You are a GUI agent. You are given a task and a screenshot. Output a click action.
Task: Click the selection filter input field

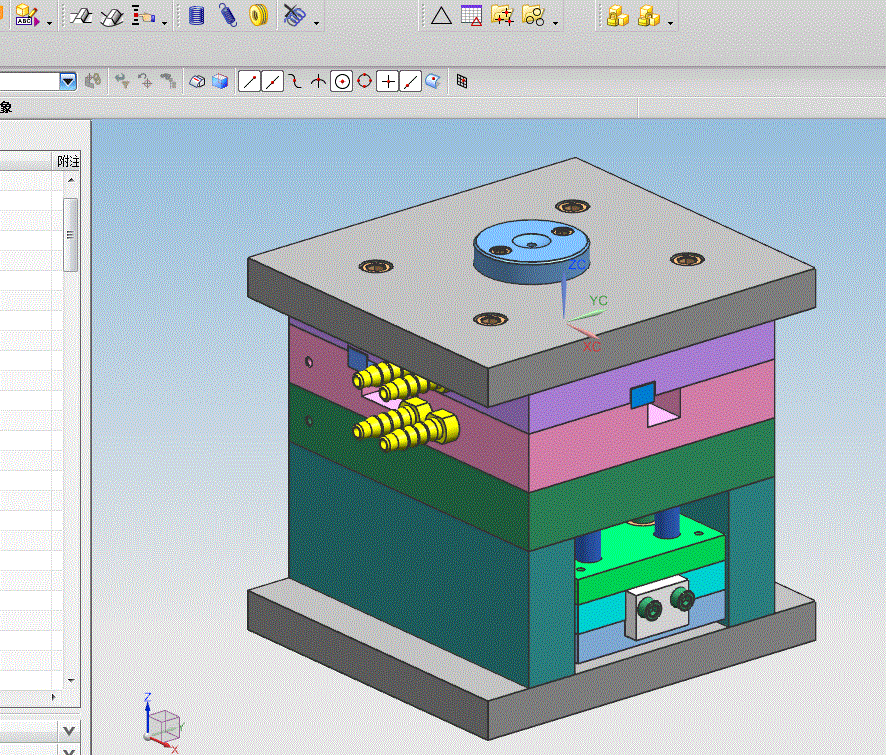click(x=29, y=81)
